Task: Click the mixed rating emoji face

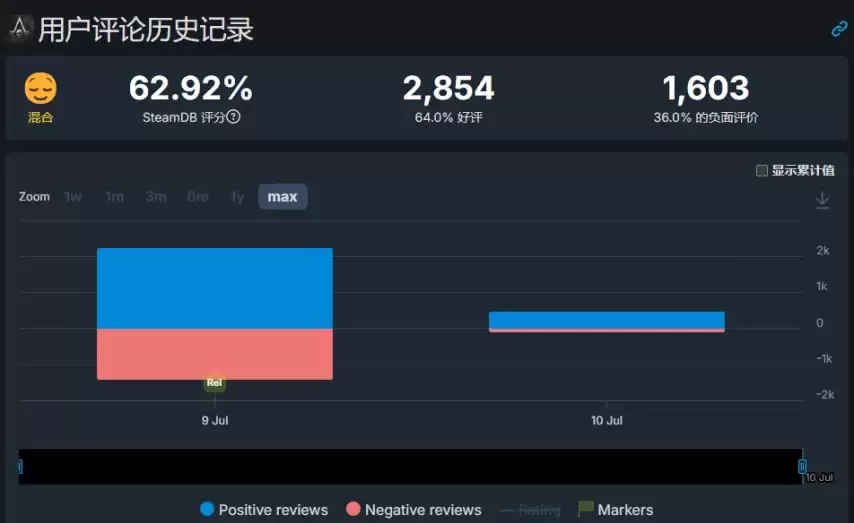Action: point(40,88)
